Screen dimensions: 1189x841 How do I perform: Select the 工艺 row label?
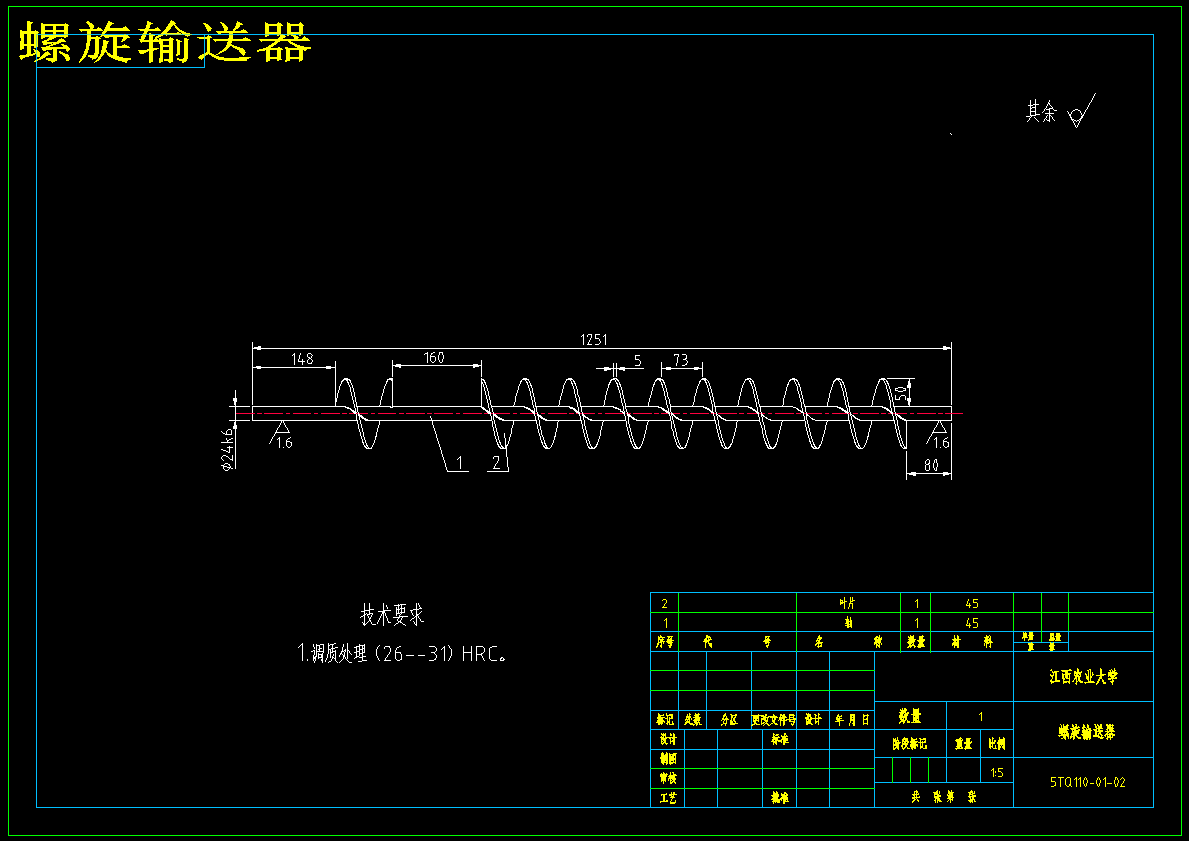[x=668, y=798]
